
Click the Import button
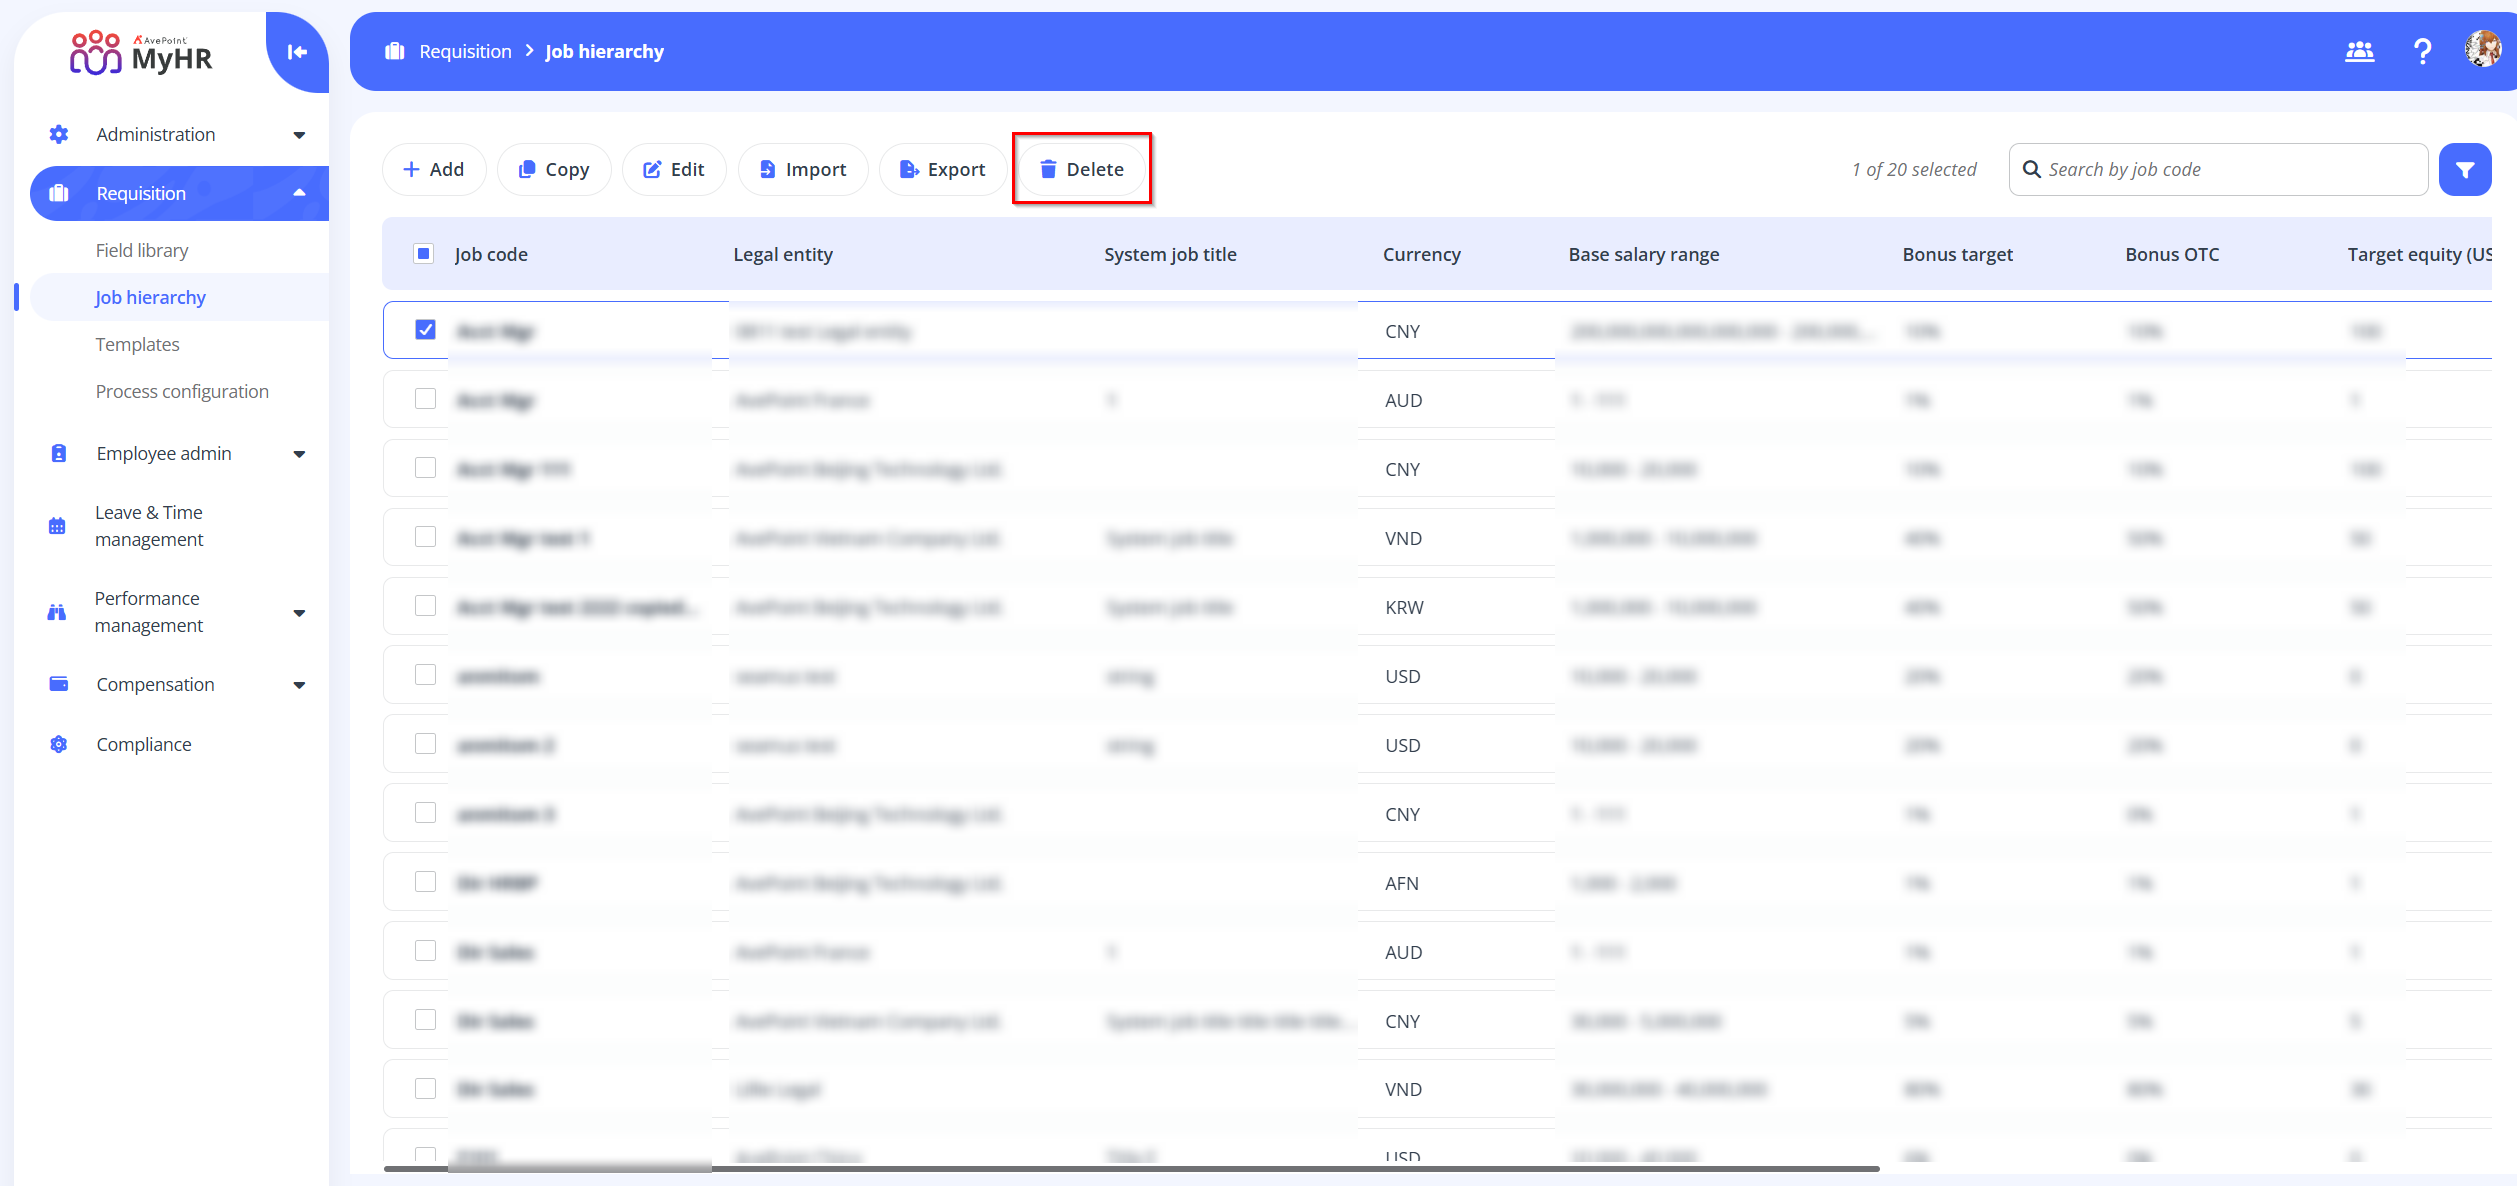(x=803, y=169)
